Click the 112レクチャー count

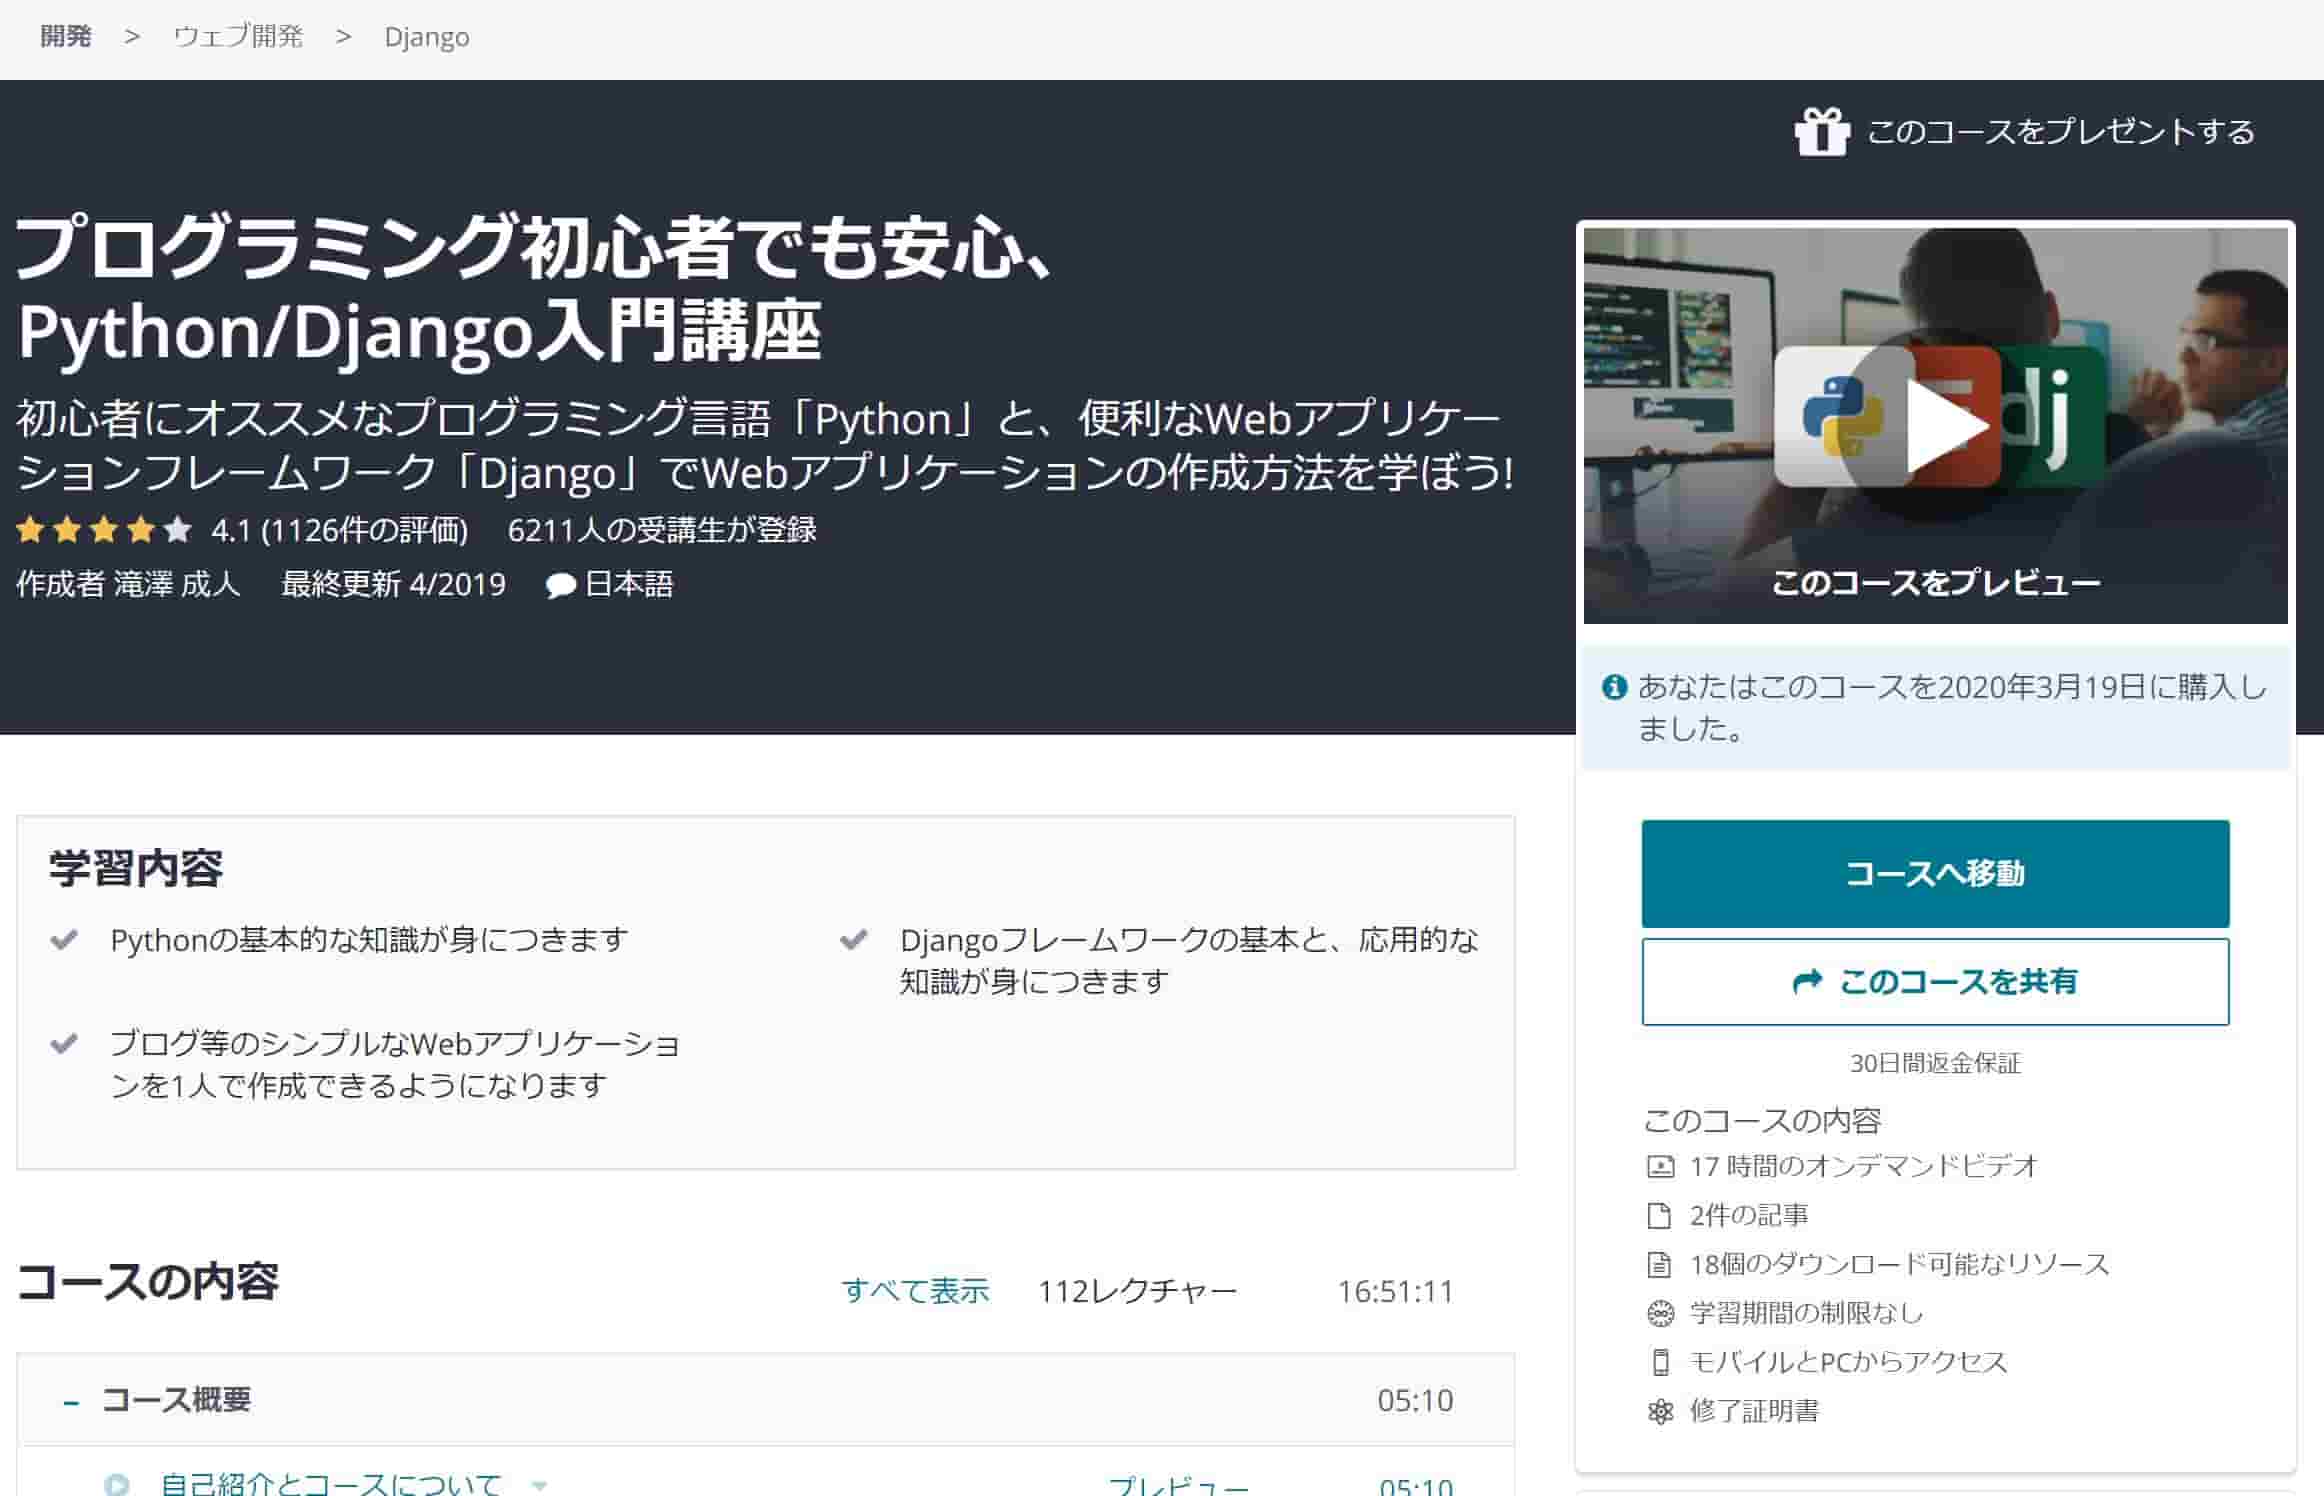tap(1137, 1292)
